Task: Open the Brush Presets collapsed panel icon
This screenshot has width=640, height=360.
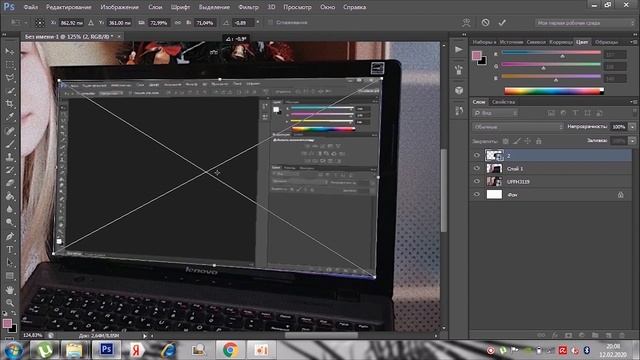Action: (x=459, y=70)
